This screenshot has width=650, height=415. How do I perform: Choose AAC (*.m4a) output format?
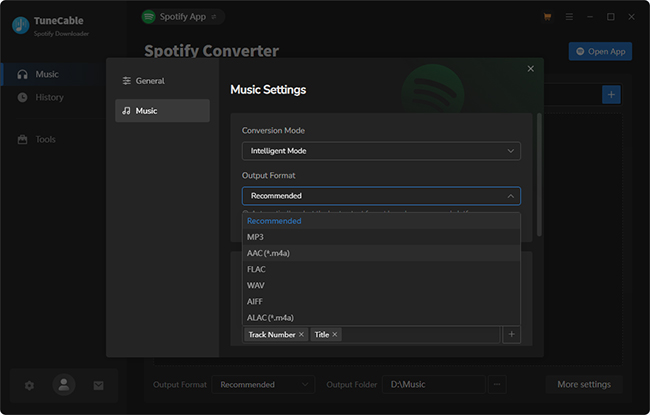[381, 253]
